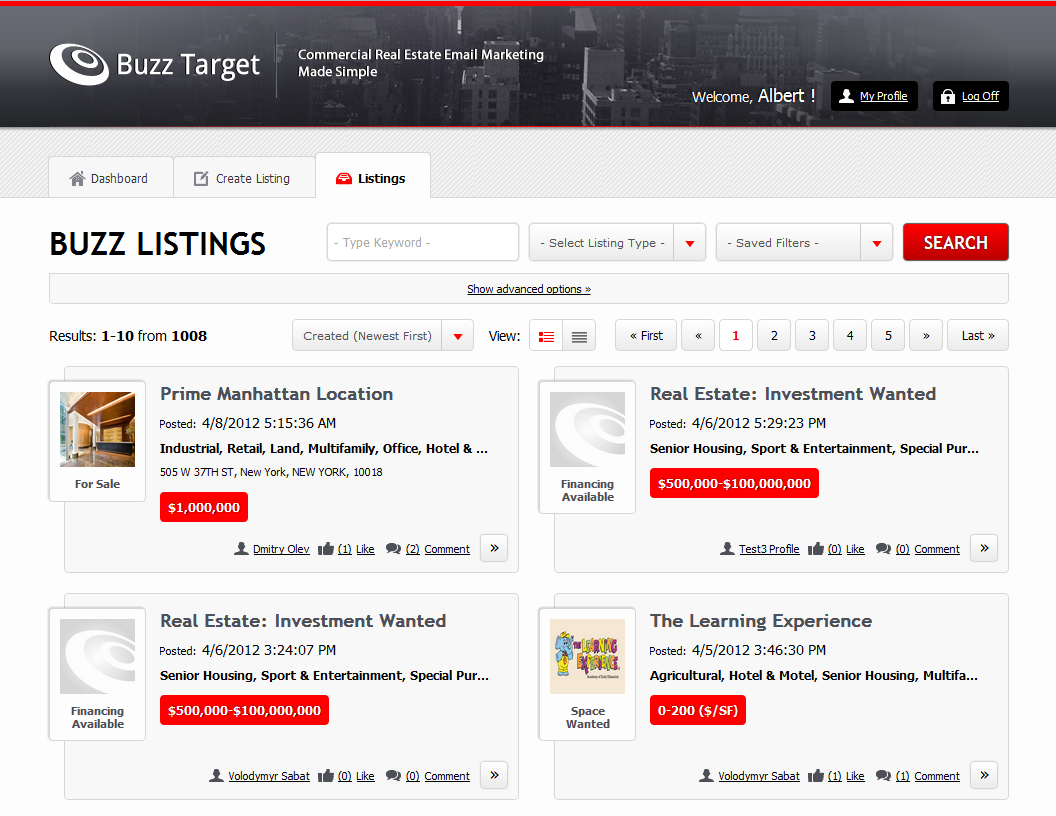Click the comment bubble icon on The Learning Experience
The height and width of the screenshot is (816, 1056).
click(x=883, y=776)
